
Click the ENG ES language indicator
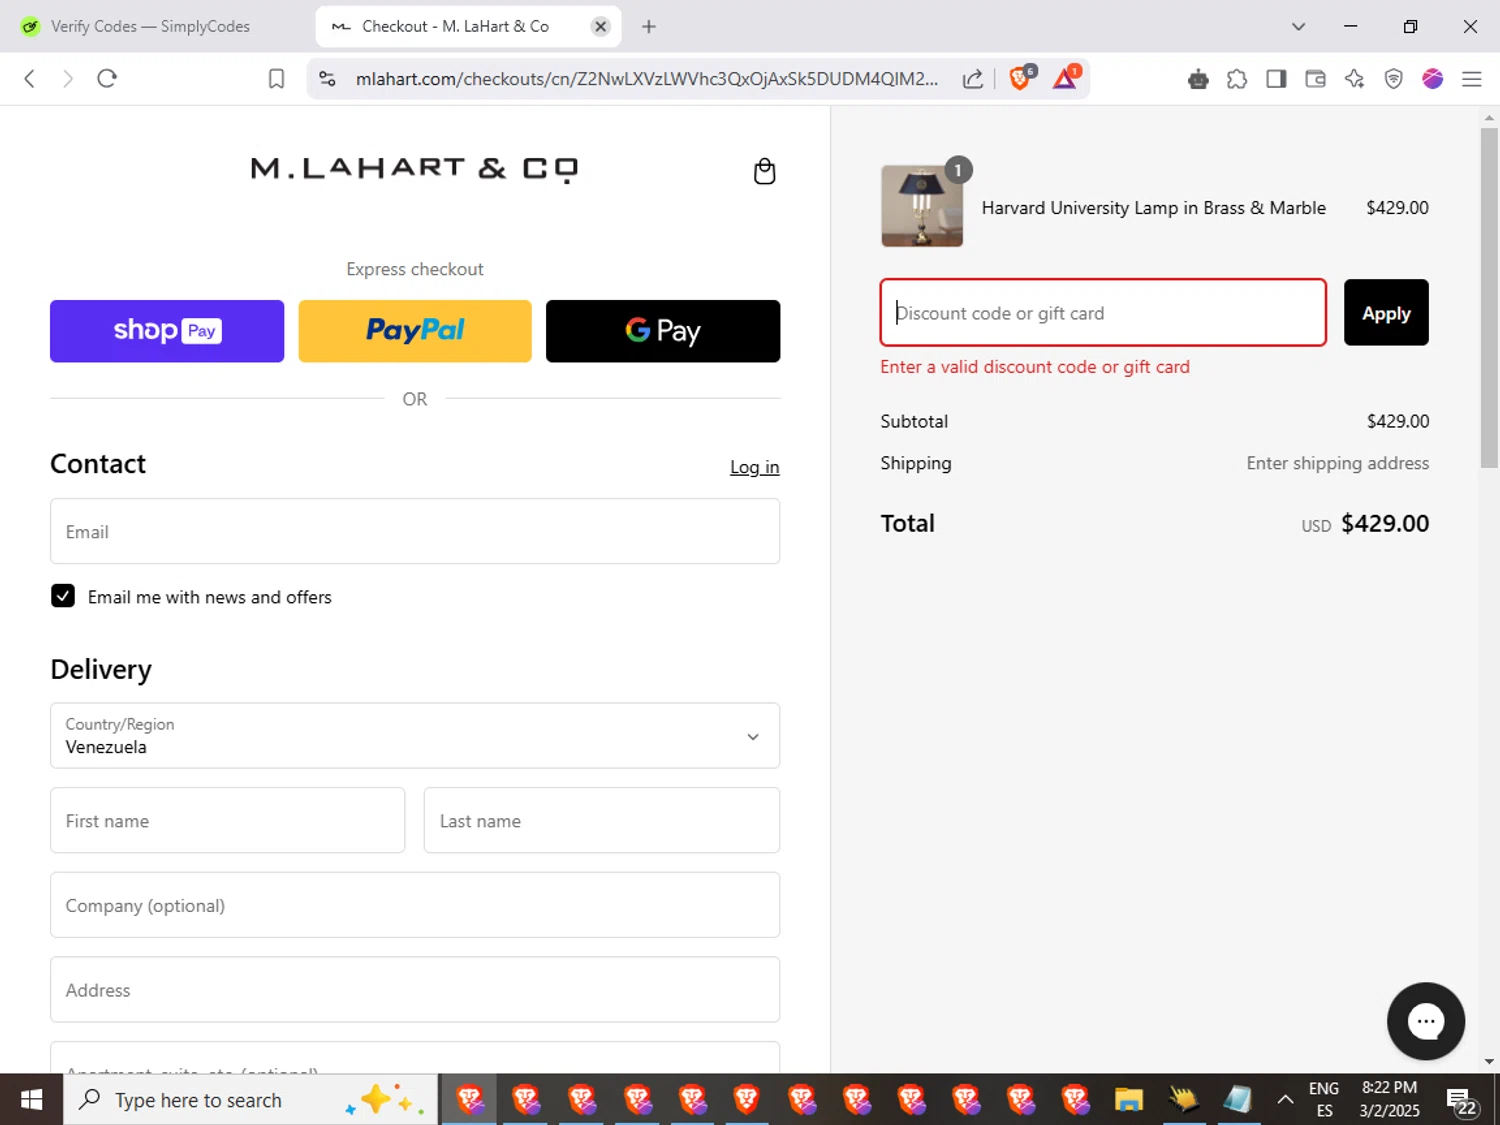tap(1324, 1099)
